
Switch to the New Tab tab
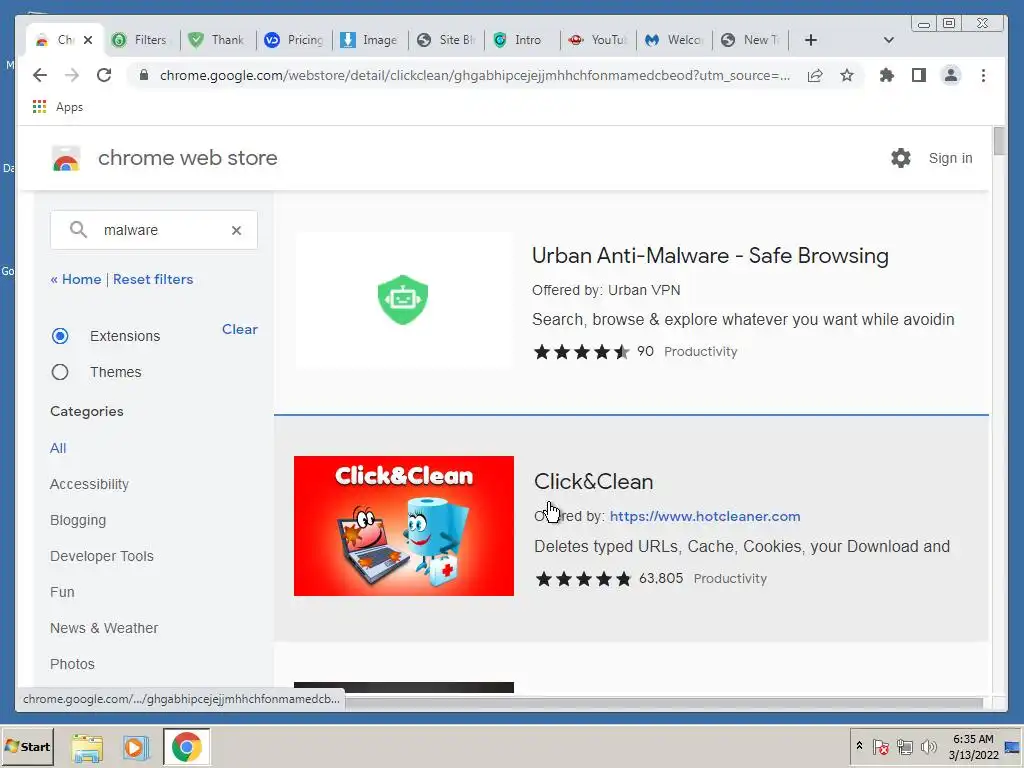pyautogui.click(x=750, y=40)
